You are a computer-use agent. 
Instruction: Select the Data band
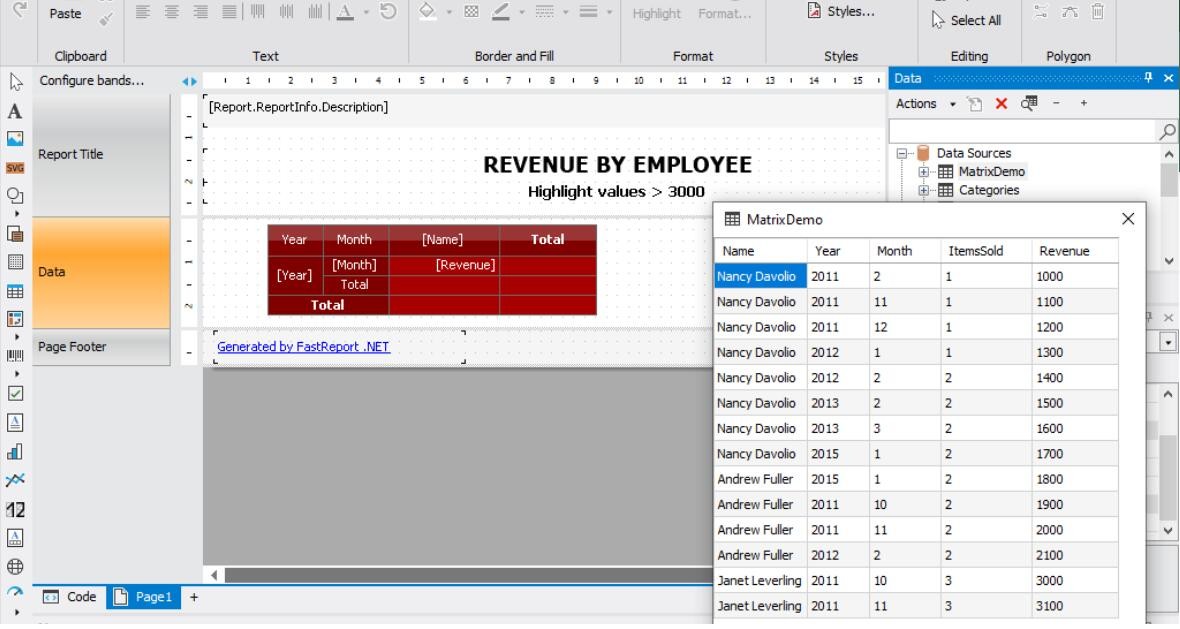pyautogui.click(x=101, y=272)
